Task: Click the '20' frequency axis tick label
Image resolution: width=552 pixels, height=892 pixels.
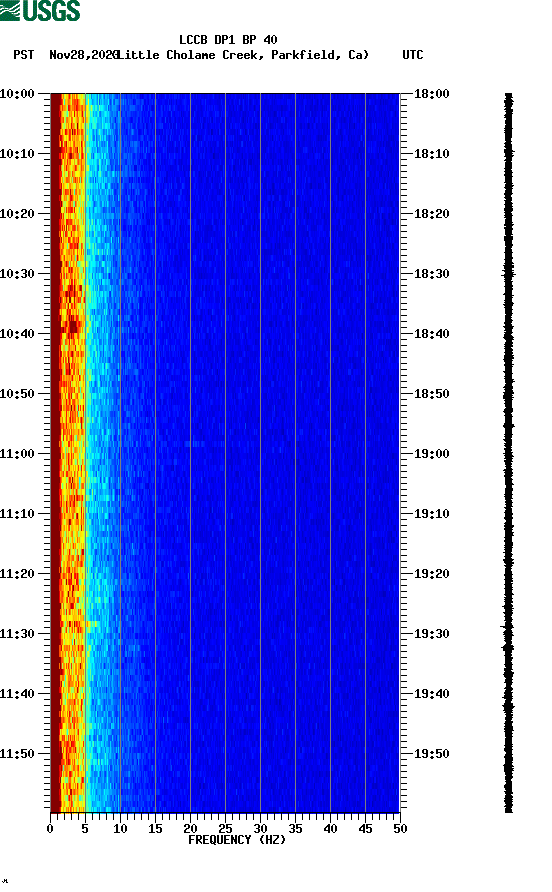Action: [x=190, y=829]
